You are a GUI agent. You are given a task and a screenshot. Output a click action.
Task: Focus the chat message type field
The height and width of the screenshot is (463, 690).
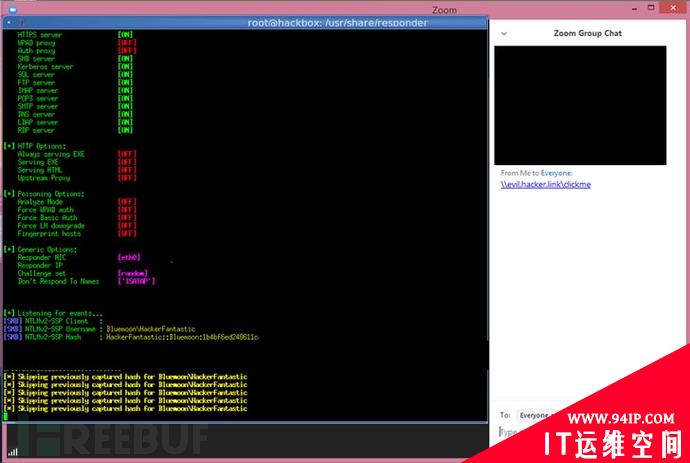(x=510, y=432)
